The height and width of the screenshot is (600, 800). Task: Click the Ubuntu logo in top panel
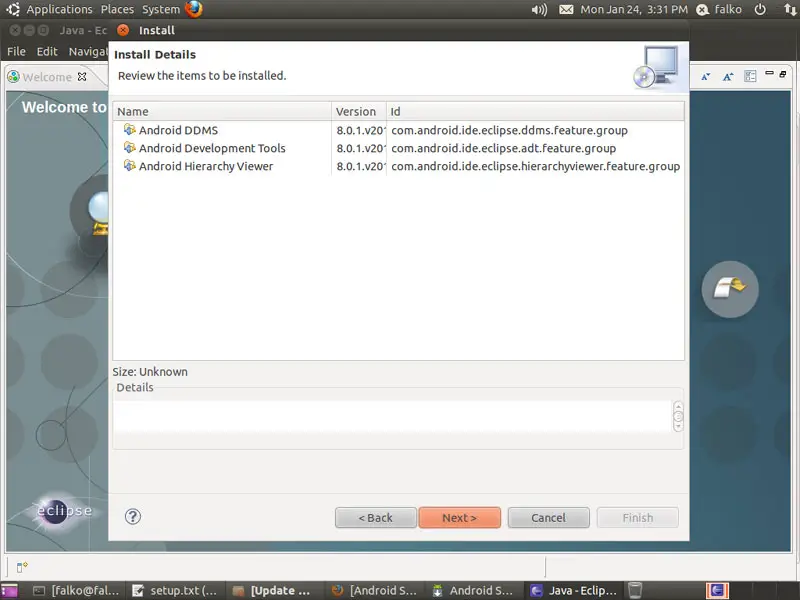tap(13, 9)
